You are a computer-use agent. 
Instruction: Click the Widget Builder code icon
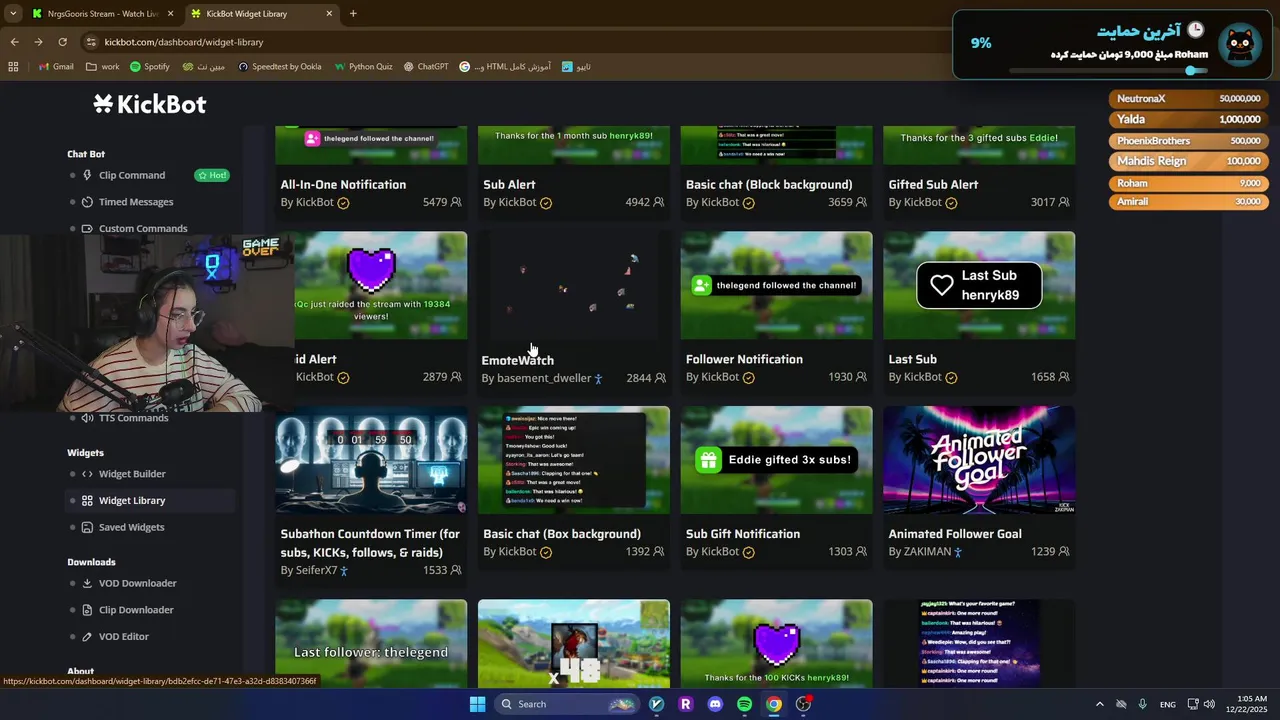coord(87,474)
